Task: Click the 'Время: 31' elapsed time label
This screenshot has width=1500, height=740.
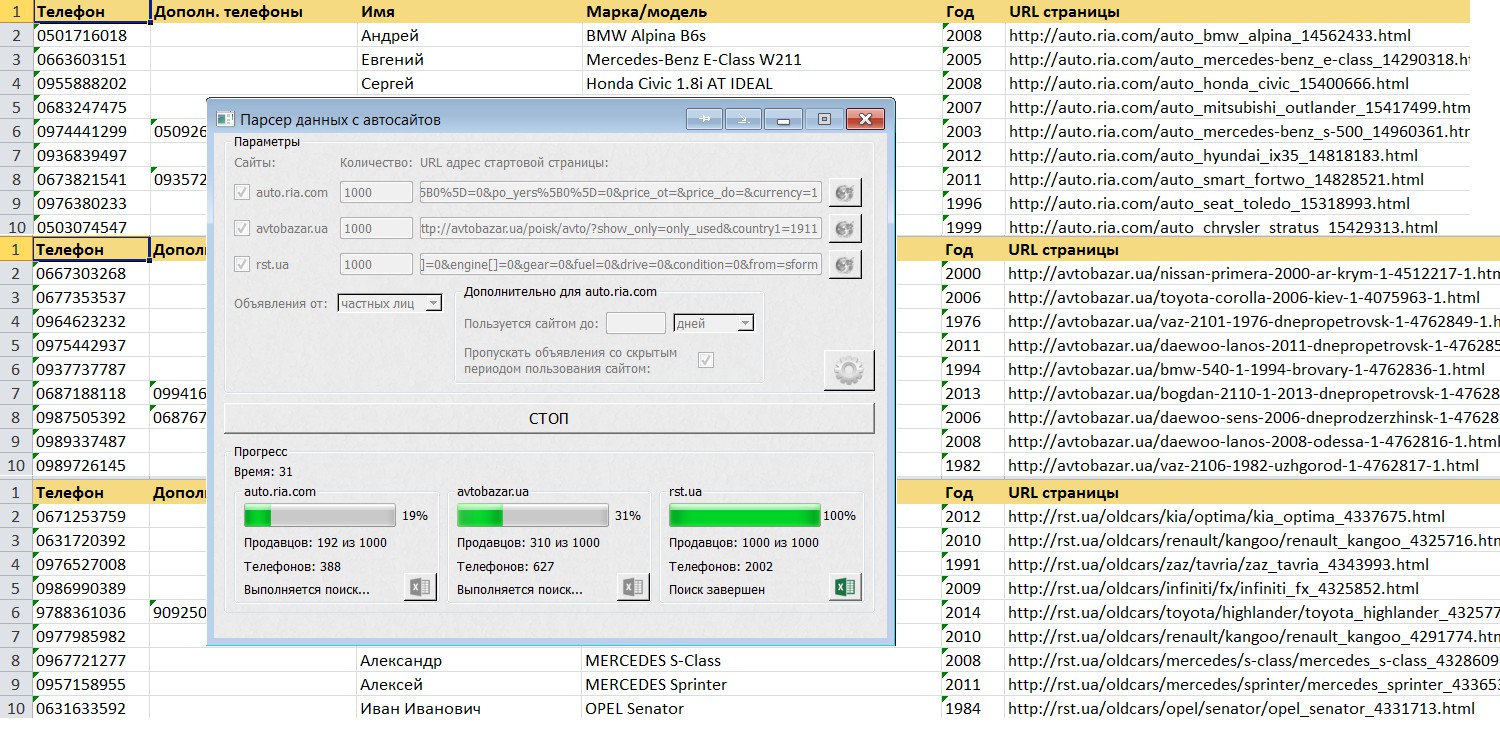Action: pyautogui.click(x=263, y=471)
